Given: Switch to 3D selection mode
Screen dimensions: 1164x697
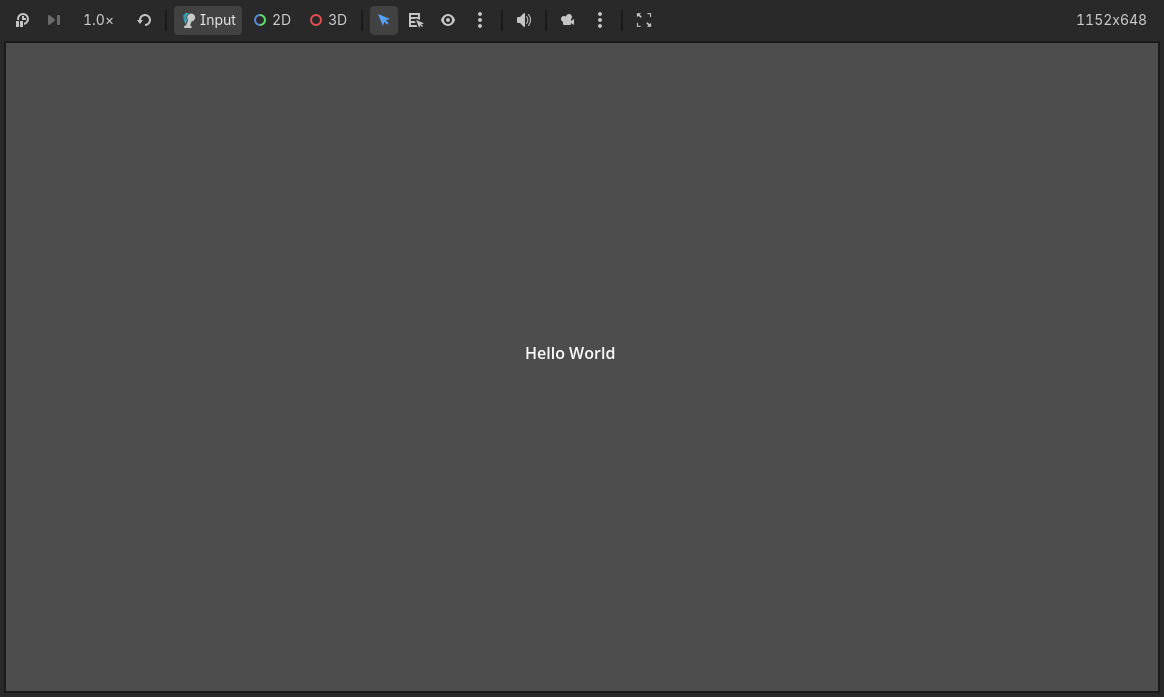Looking at the screenshot, I should click(x=328, y=20).
